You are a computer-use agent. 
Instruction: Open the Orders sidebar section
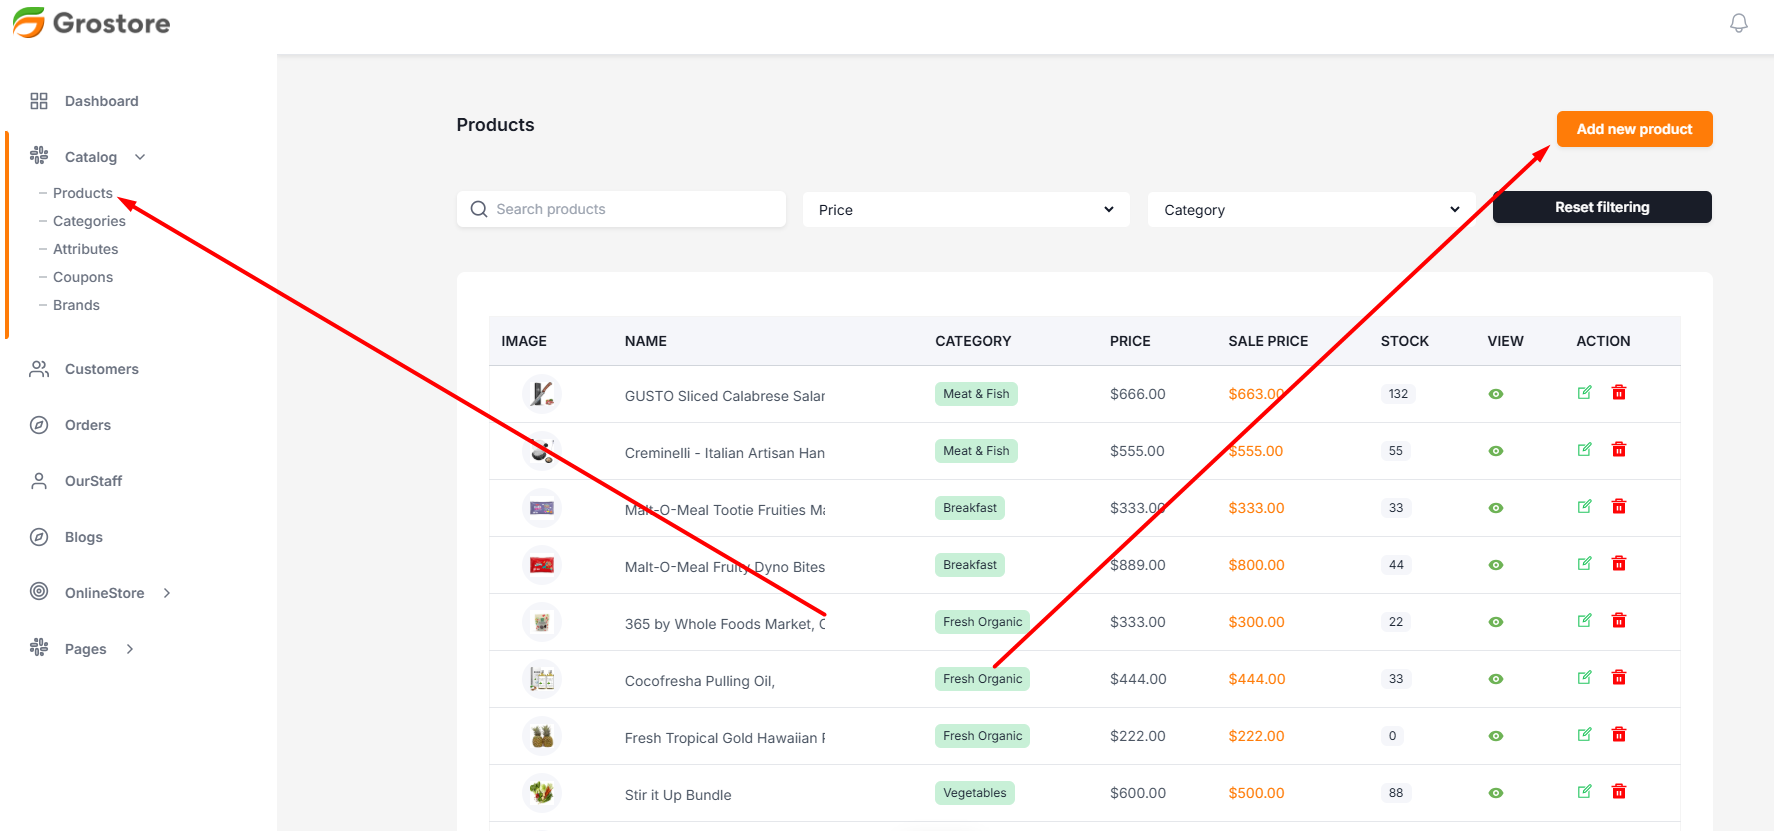coord(88,425)
